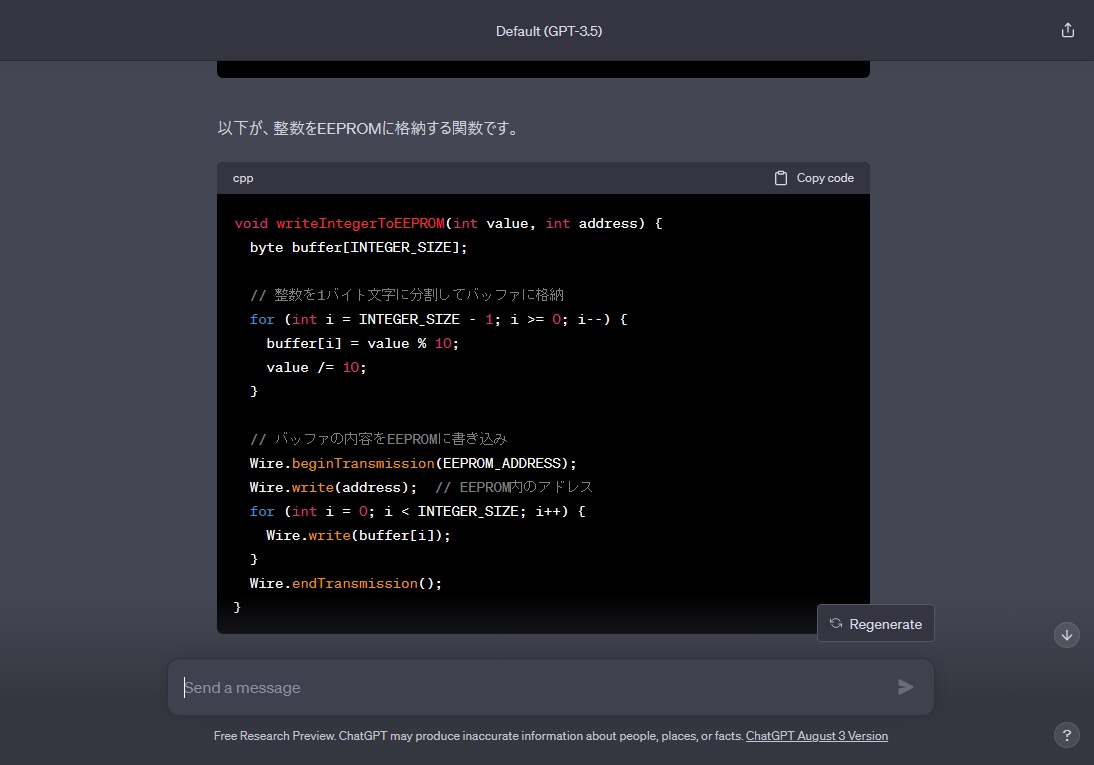
Task: Open help via question mark icon
Action: 1066,735
